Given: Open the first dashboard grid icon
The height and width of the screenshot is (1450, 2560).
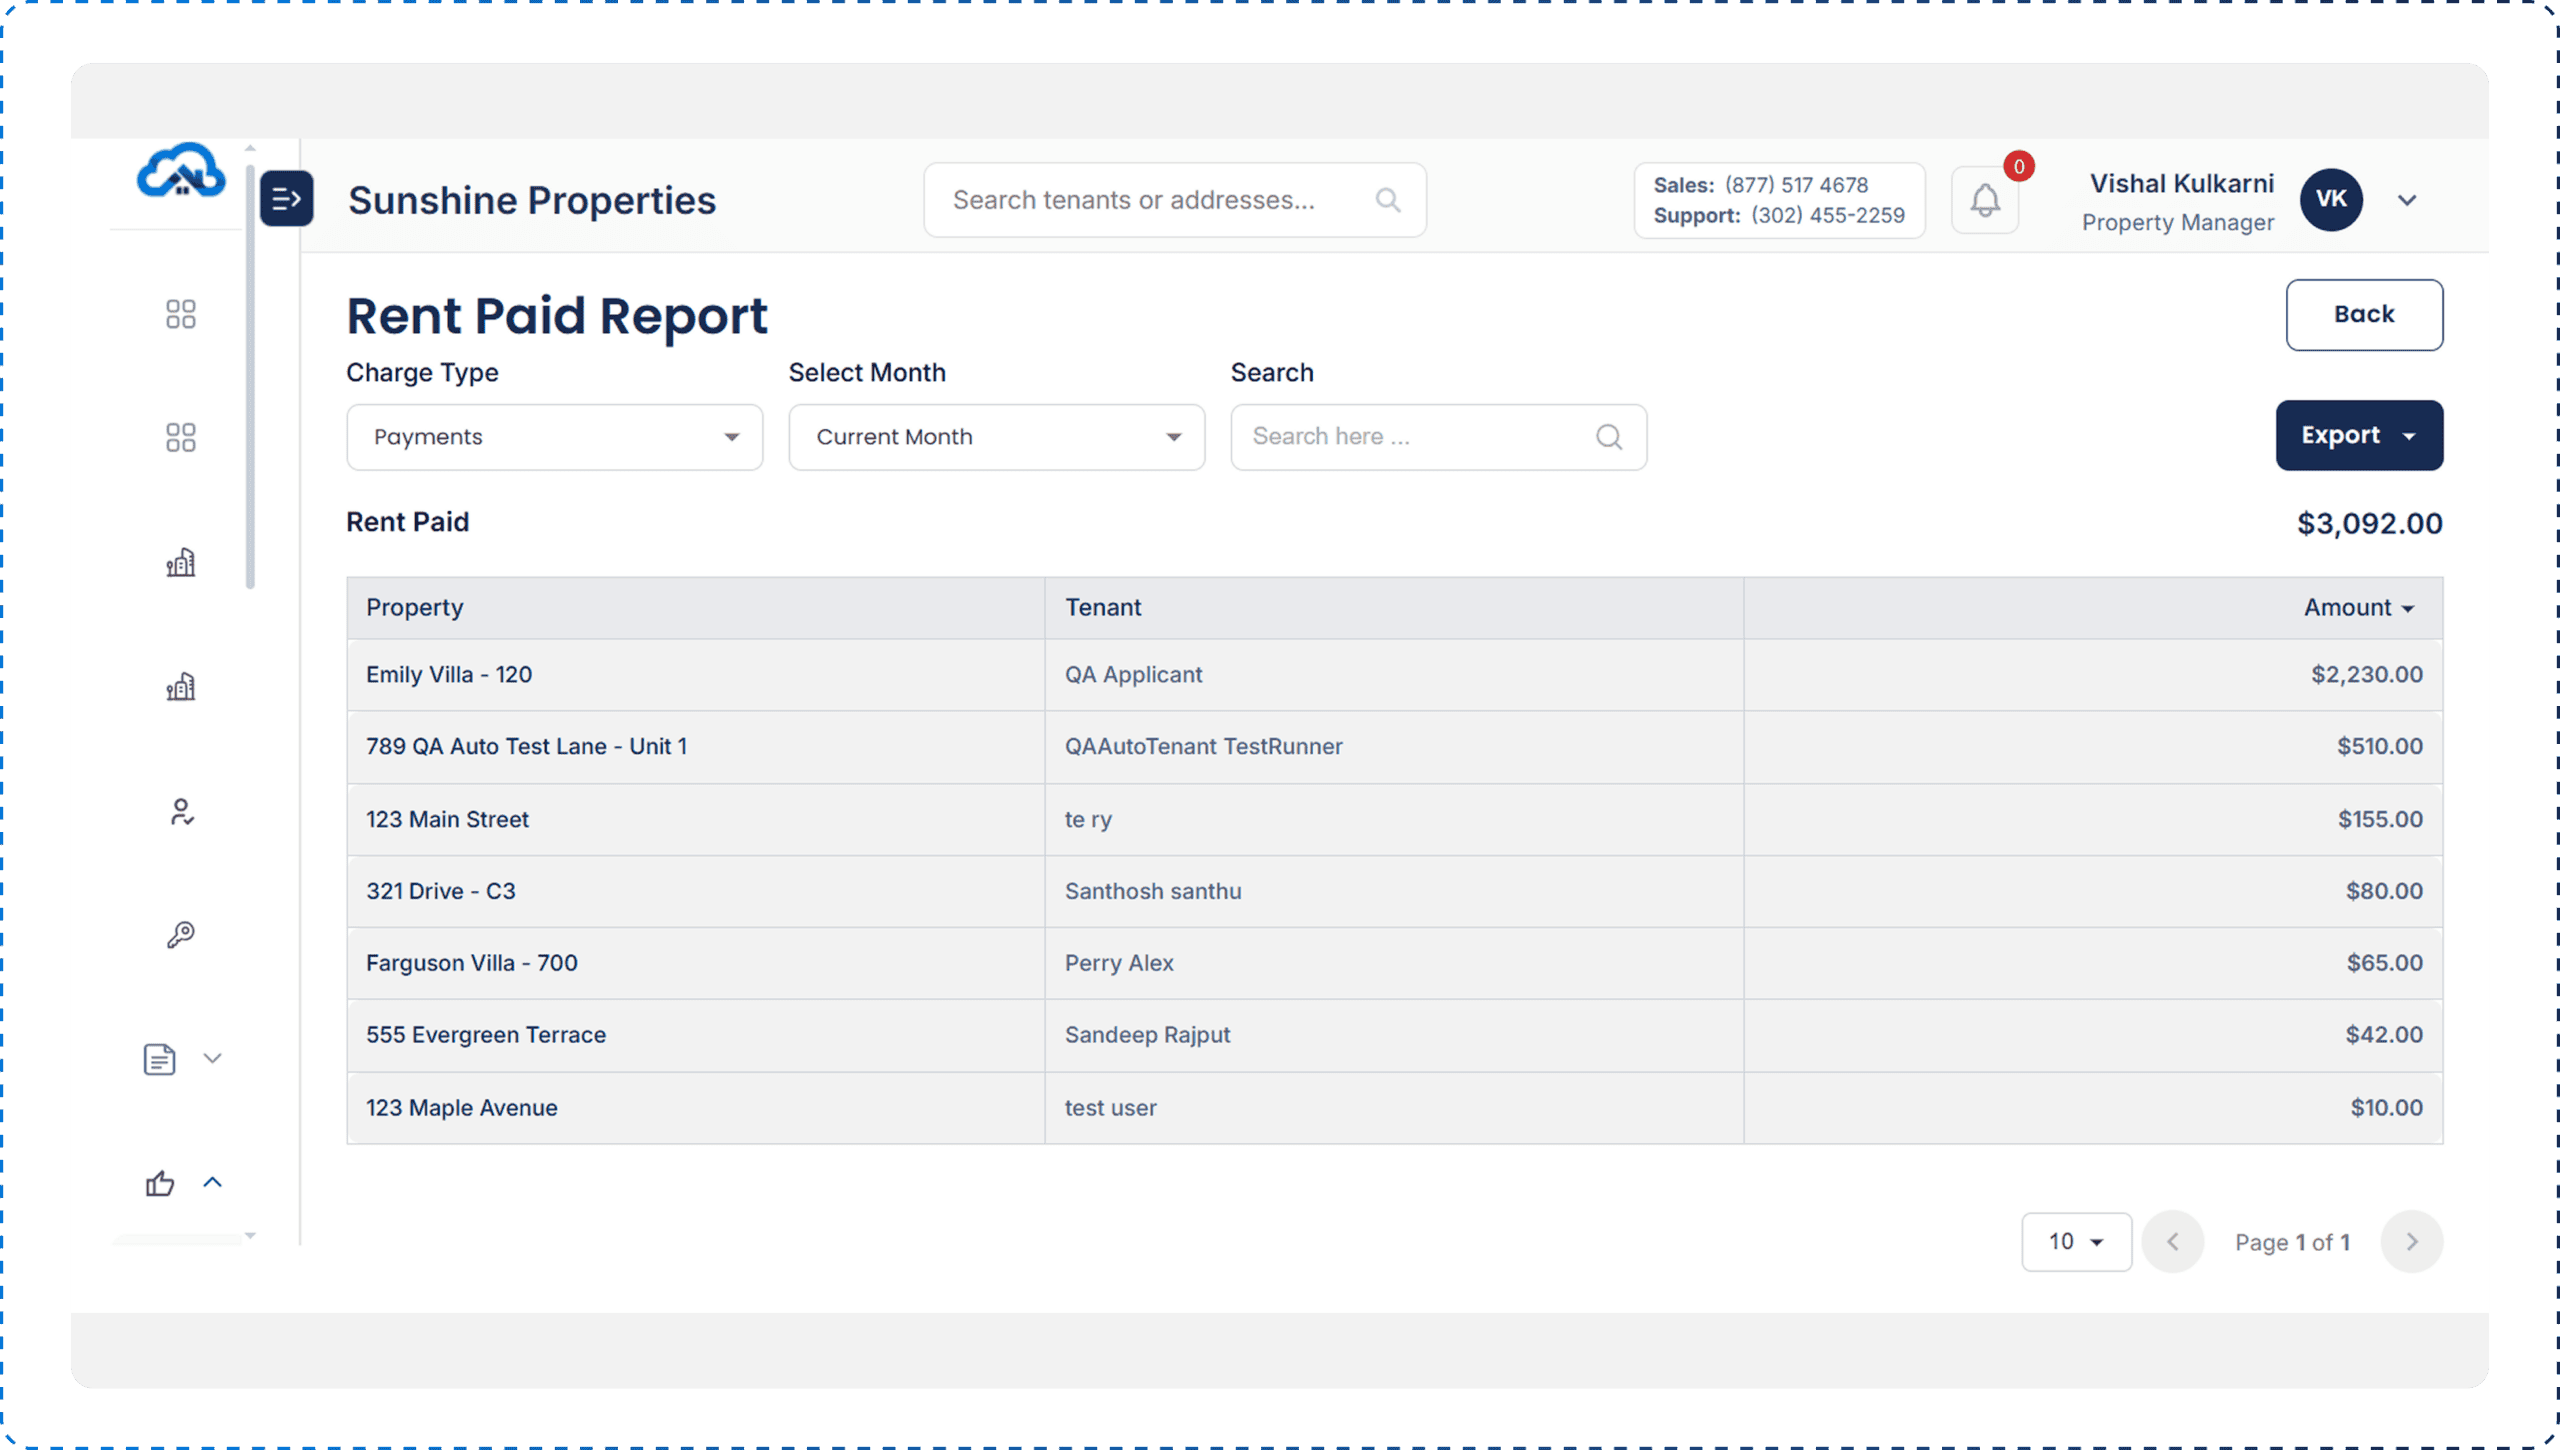Looking at the screenshot, I should [x=181, y=314].
